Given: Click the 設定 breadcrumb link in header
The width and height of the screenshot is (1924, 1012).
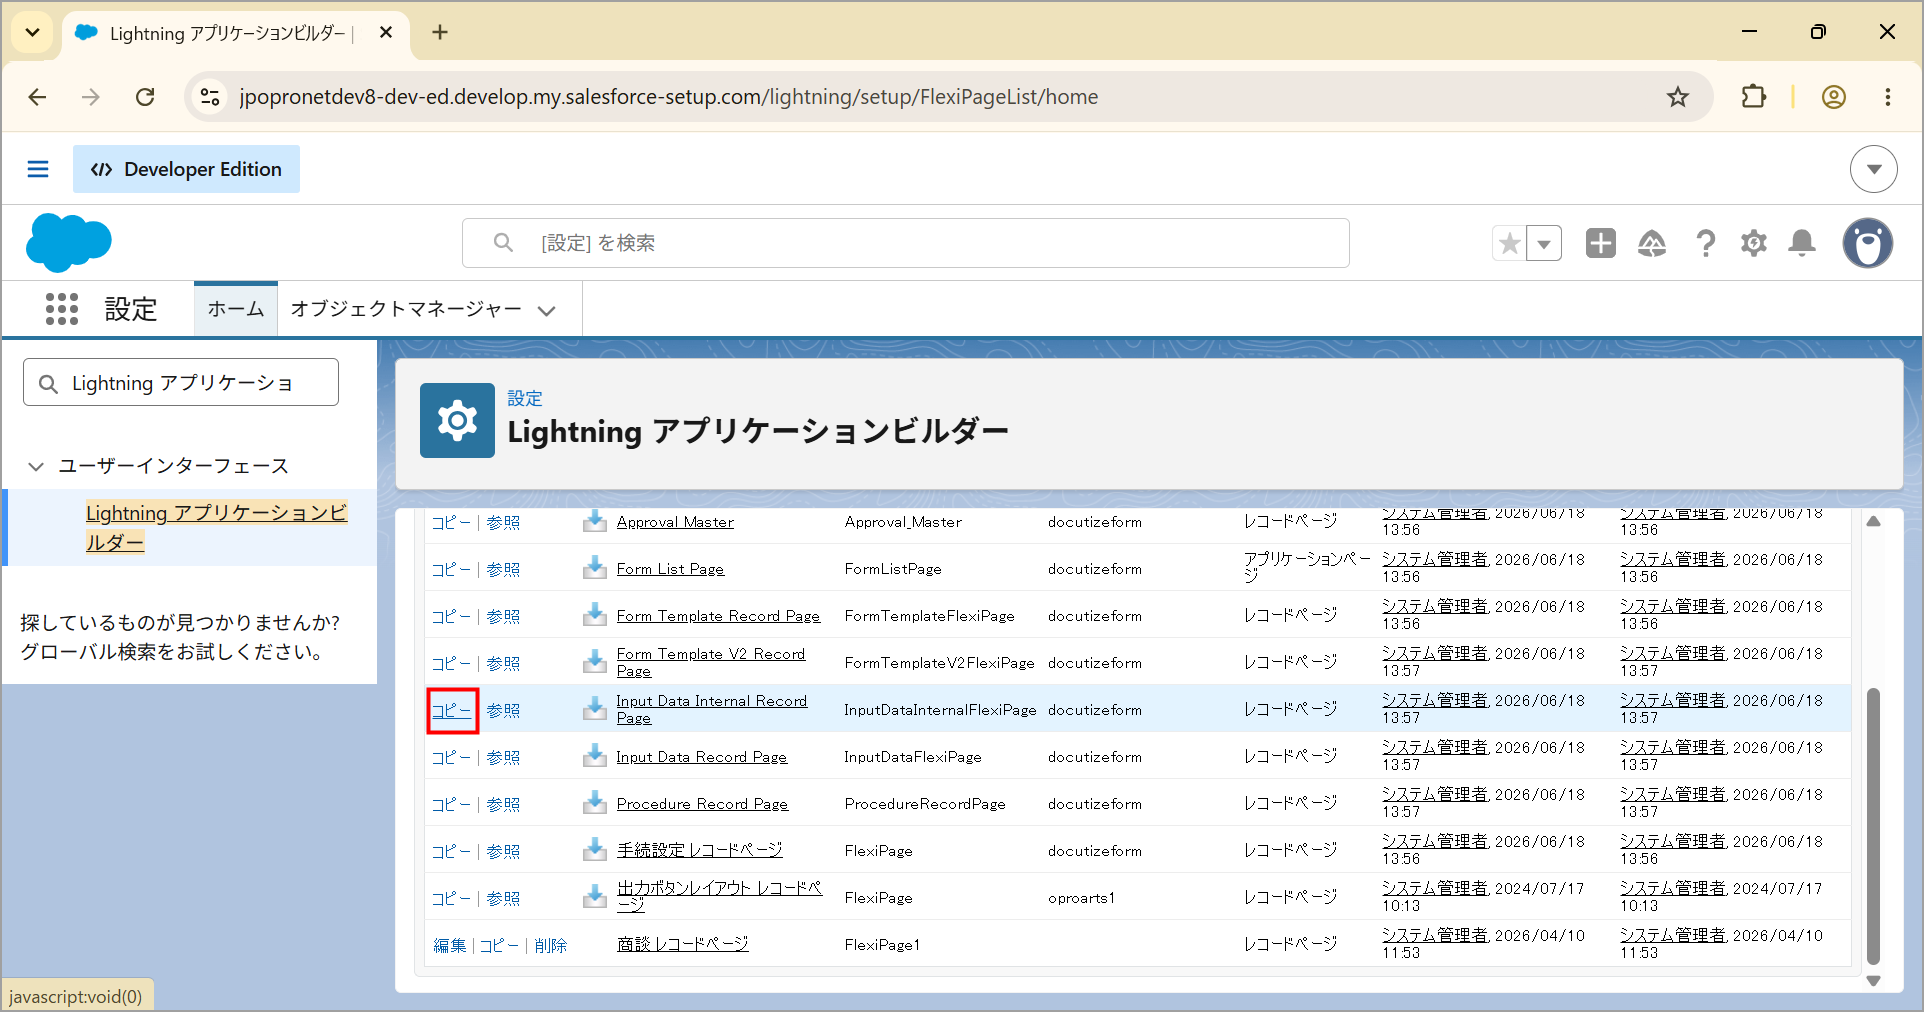Looking at the screenshot, I should coord(525,398).
